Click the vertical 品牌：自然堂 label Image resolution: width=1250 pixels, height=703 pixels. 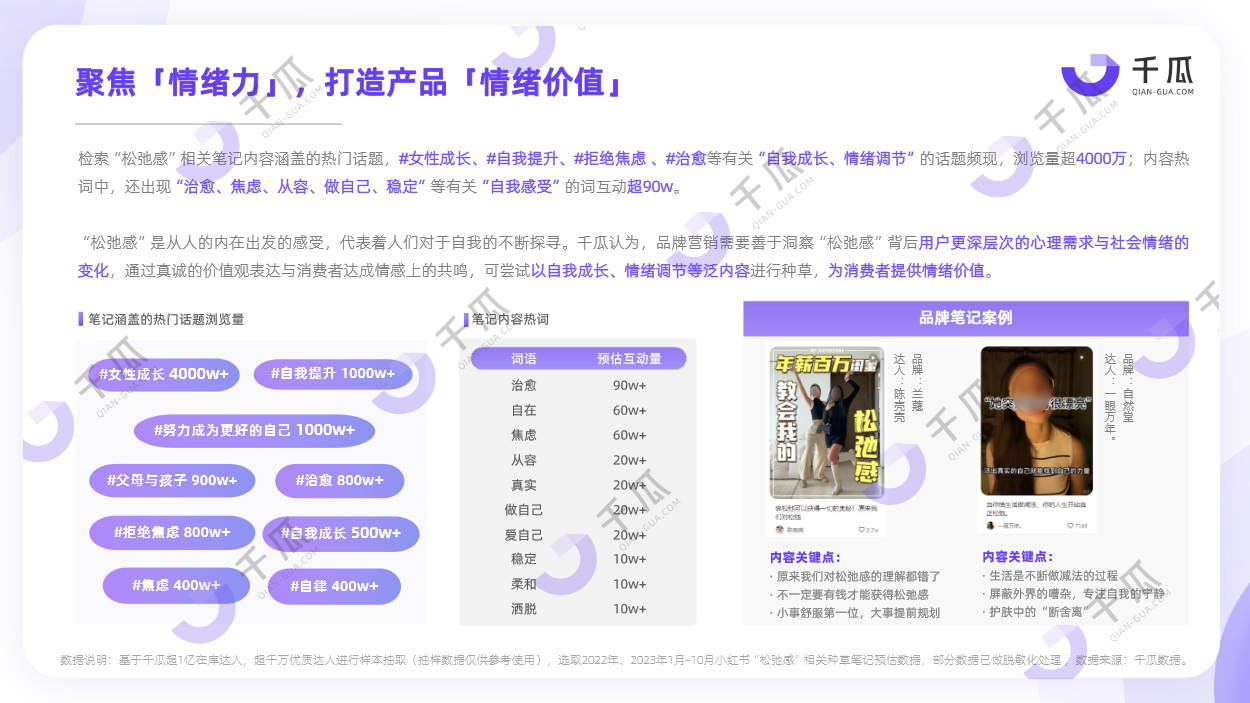click(1128, 390)
